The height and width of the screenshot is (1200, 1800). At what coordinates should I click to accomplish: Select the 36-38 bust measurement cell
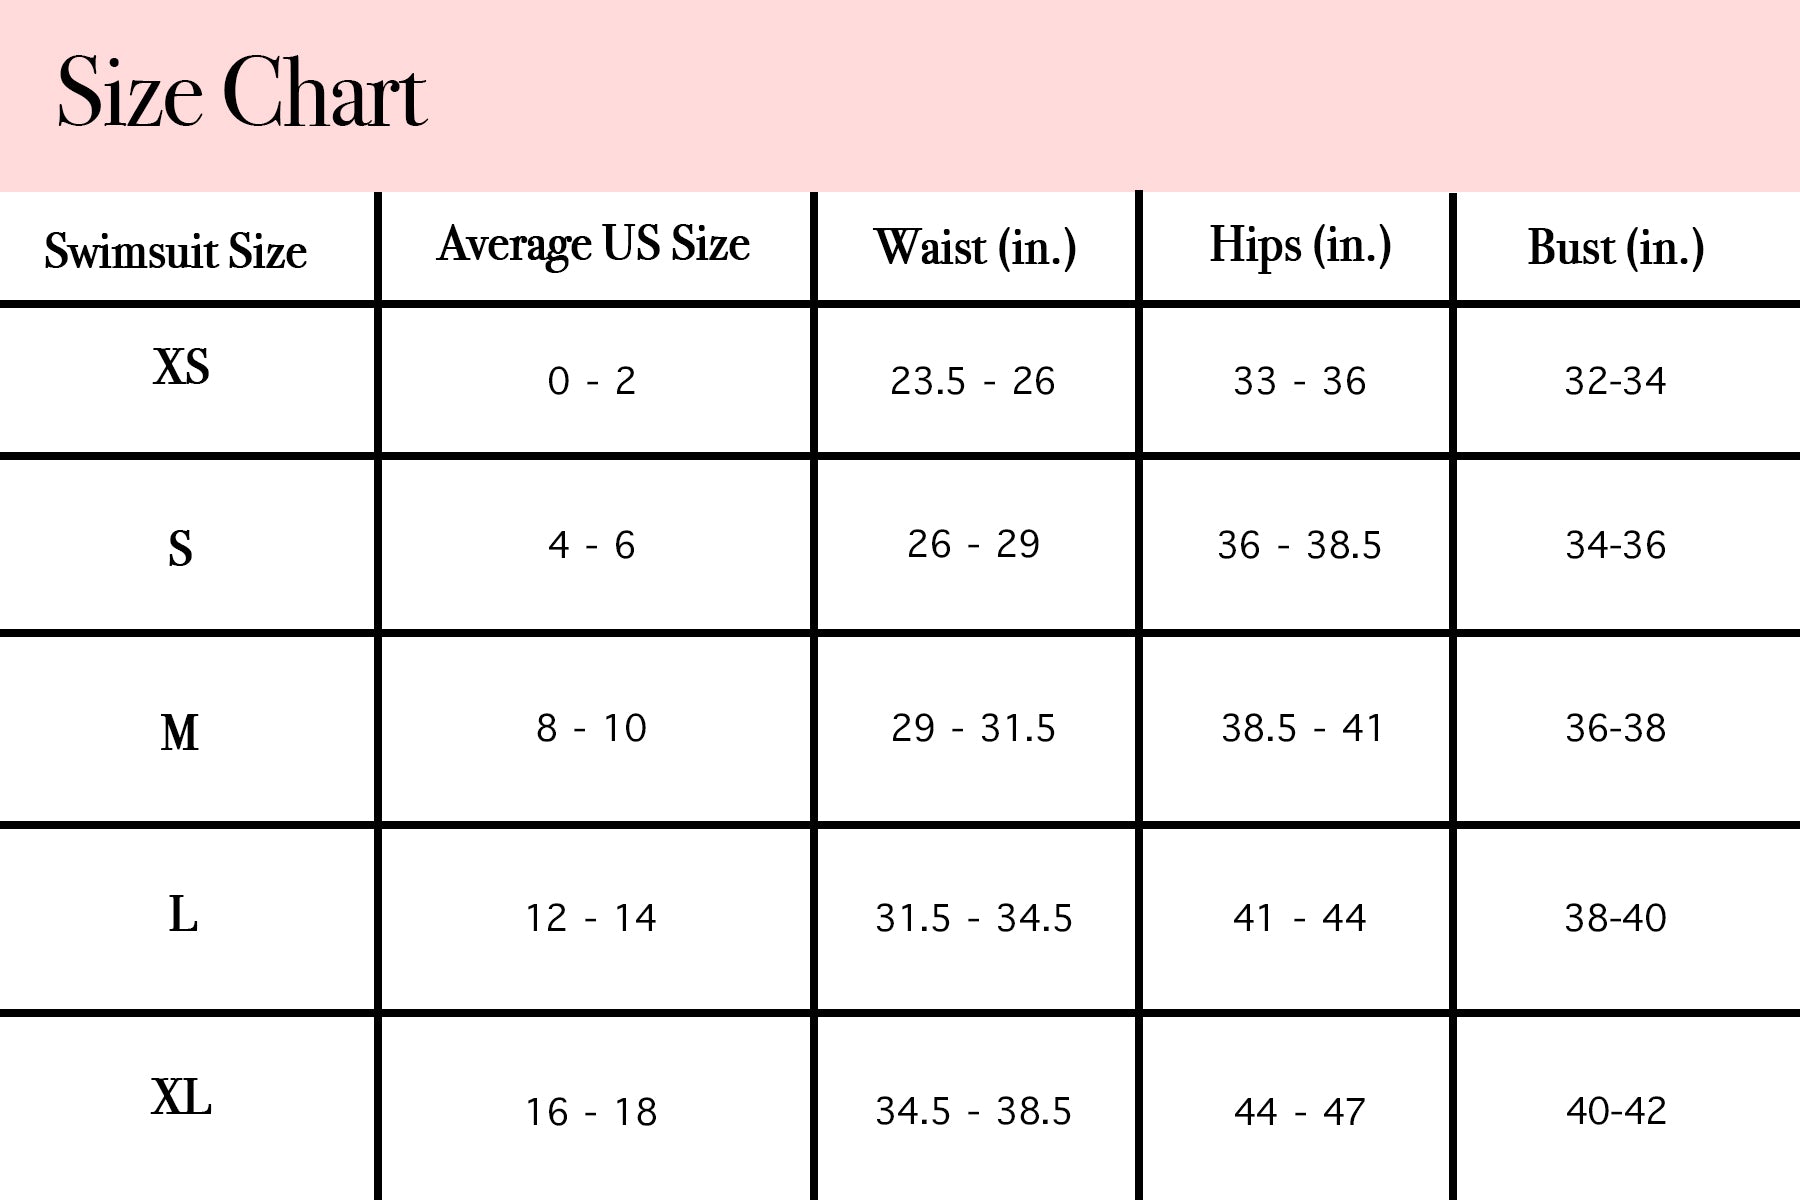1616,729
